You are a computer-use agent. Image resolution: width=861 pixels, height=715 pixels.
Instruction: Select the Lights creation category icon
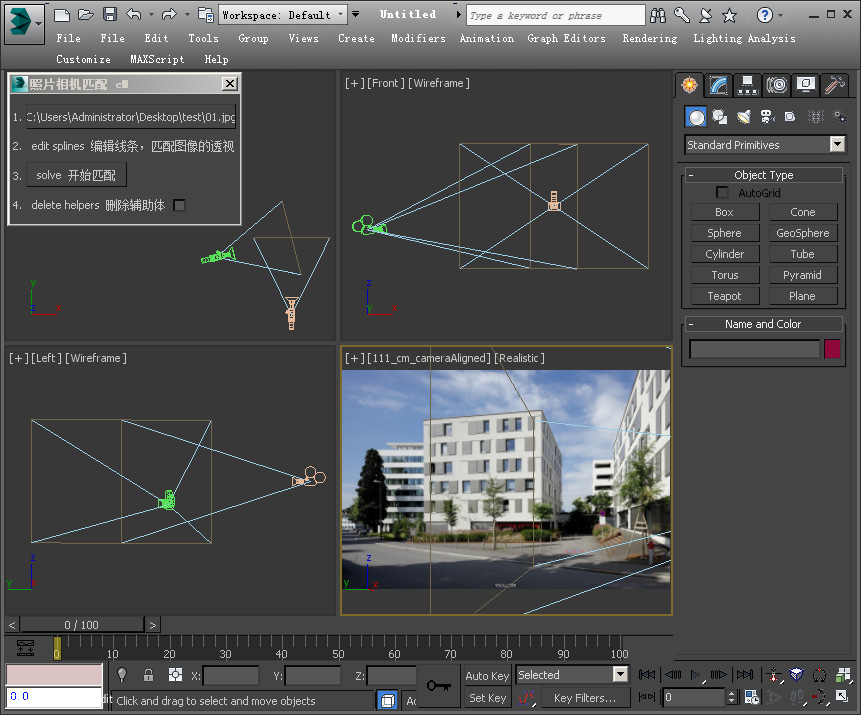[743, 117]
